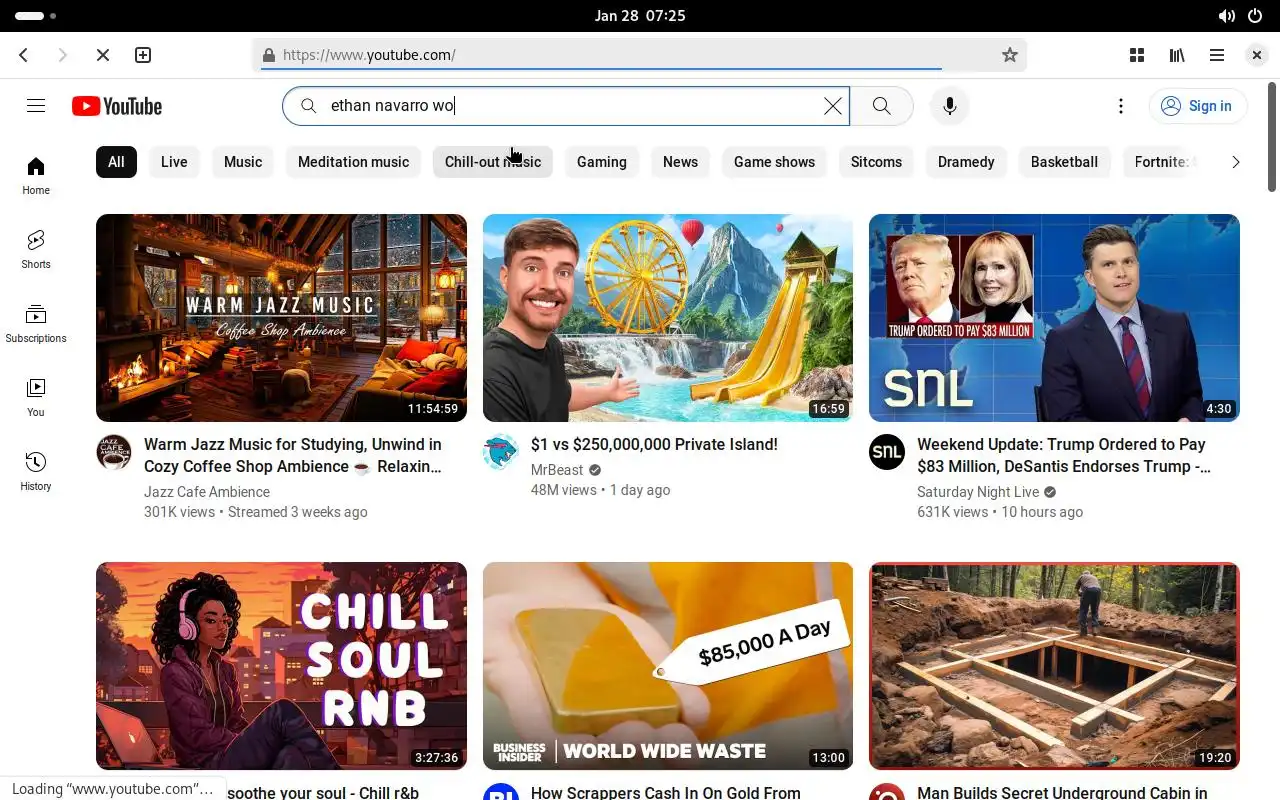The width and height of the screenshot is (1280, 800).
Task: Open YouTube settings three-dot menu
Action: 1121,106
